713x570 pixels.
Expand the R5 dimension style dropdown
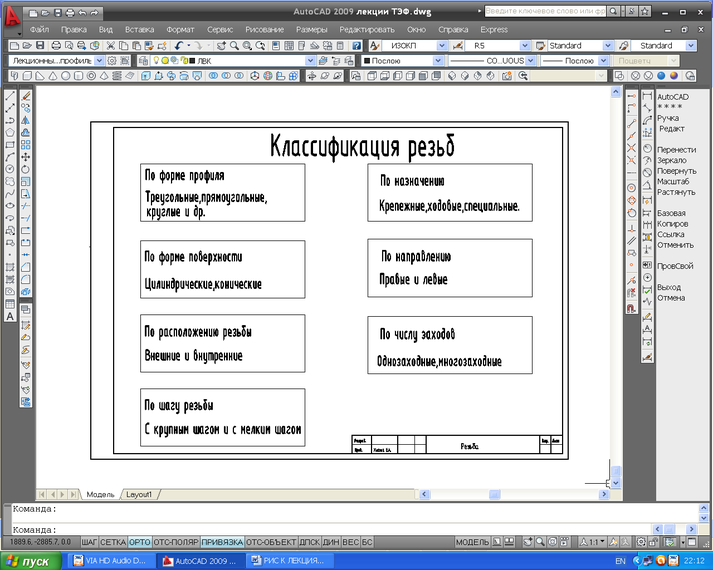click(525, 46)
